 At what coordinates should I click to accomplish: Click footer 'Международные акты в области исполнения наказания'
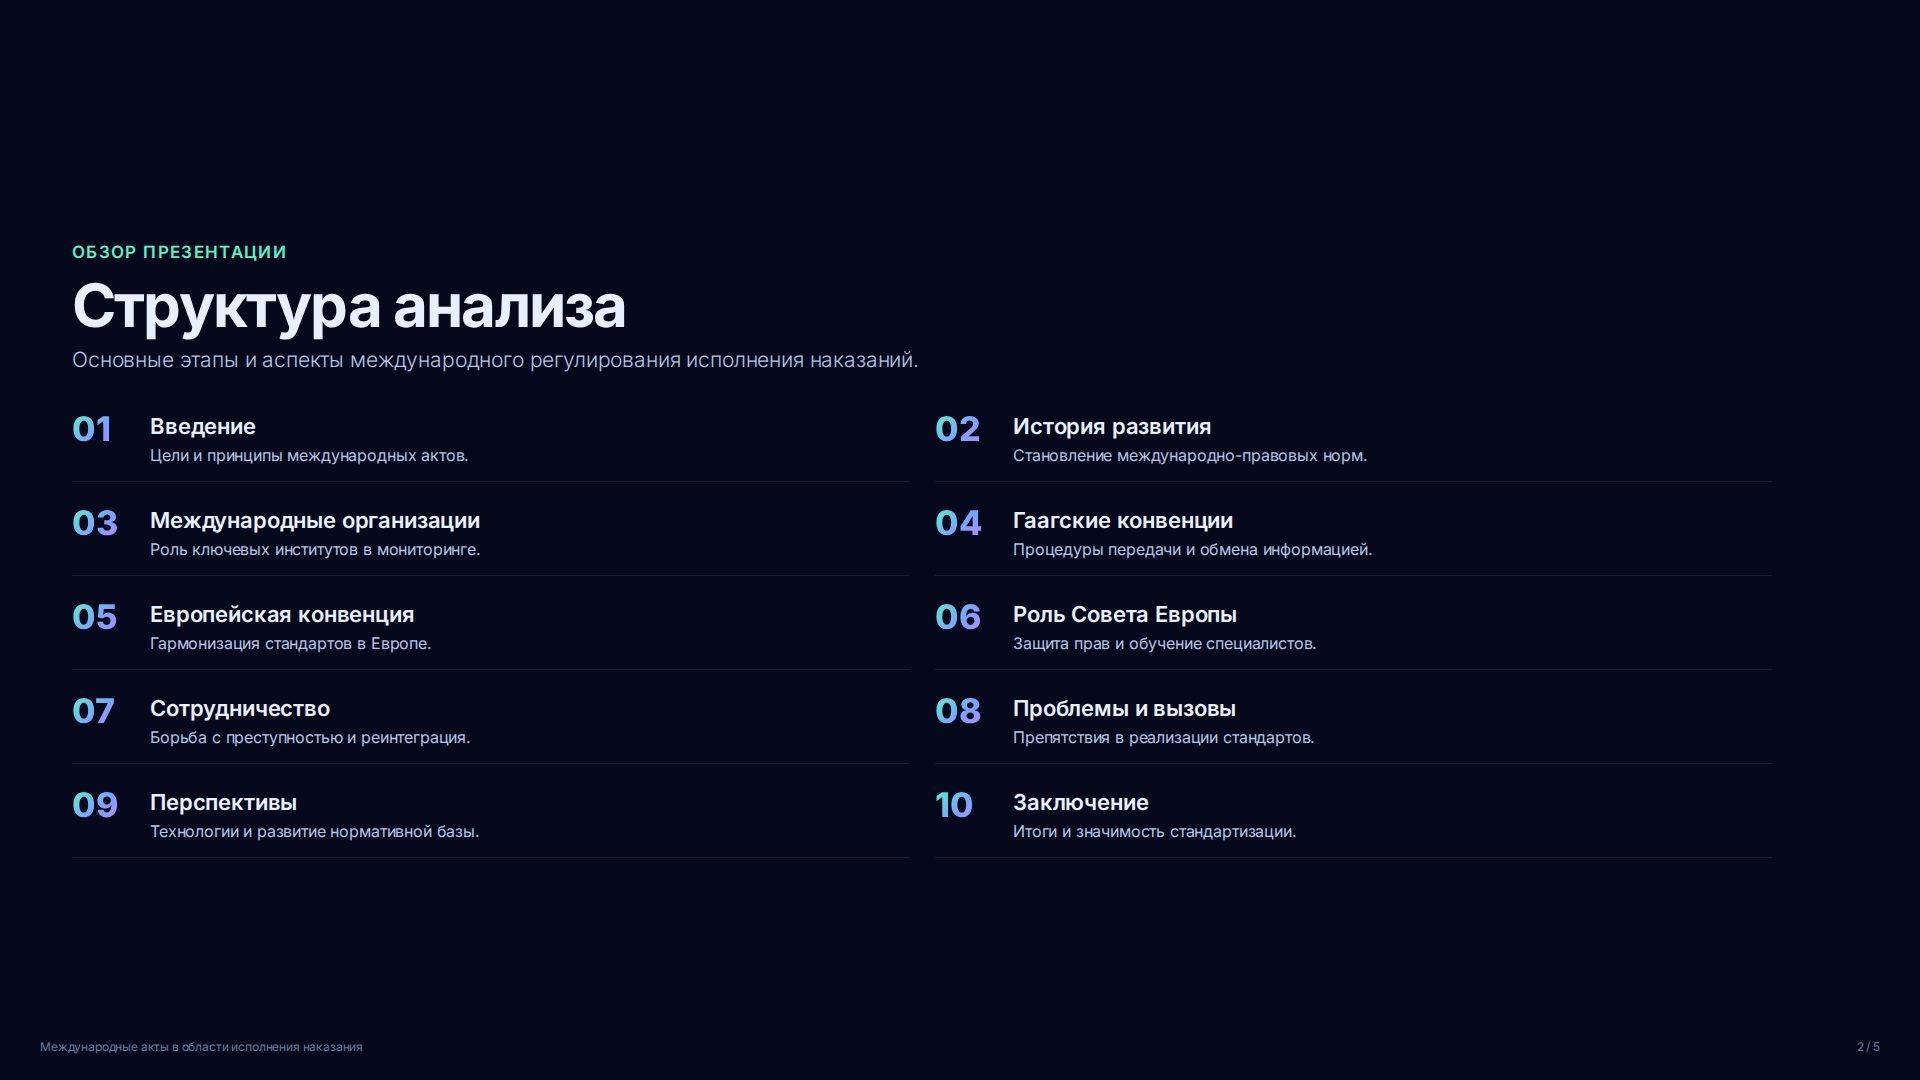[x=201, y=1047]
